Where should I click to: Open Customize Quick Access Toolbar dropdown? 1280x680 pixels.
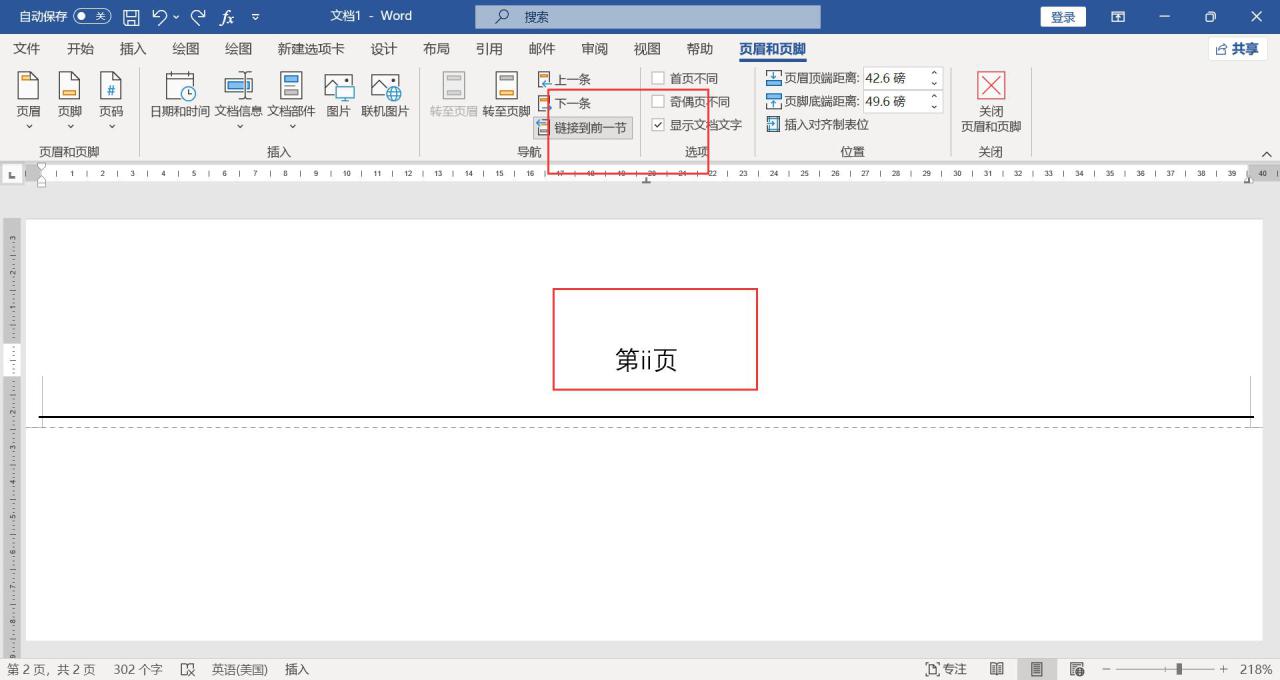point(256,17)
